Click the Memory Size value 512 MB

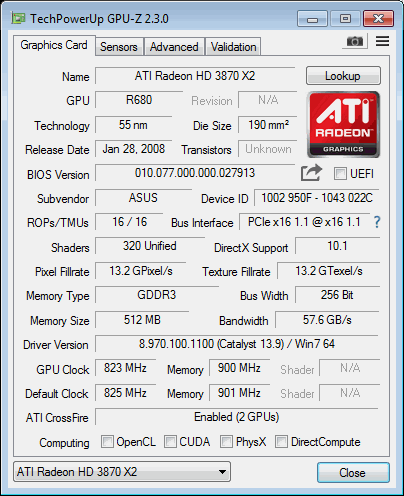click(142, 320)
